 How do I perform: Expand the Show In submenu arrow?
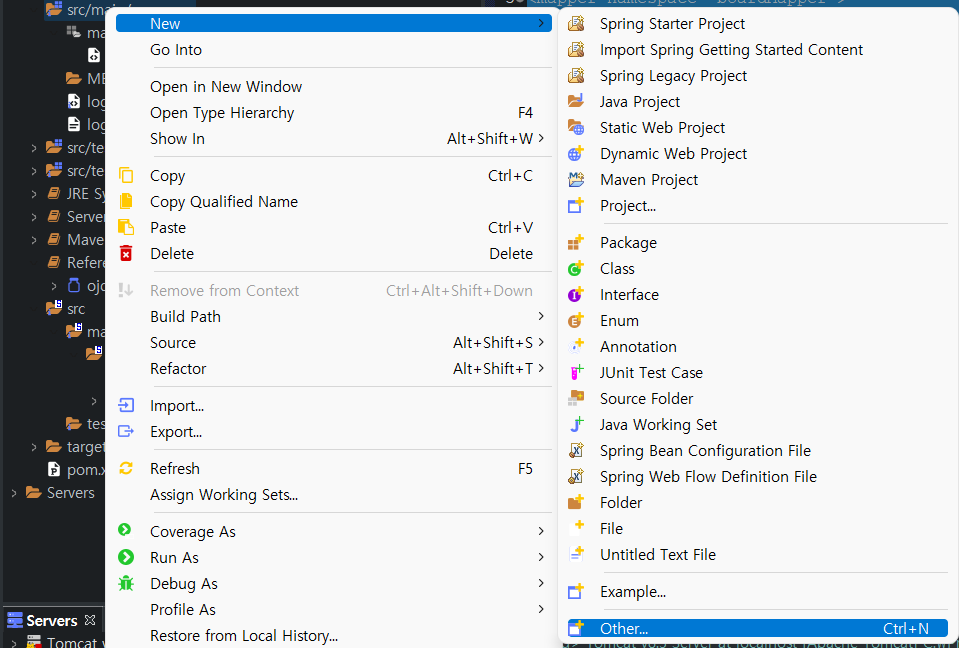541,139
